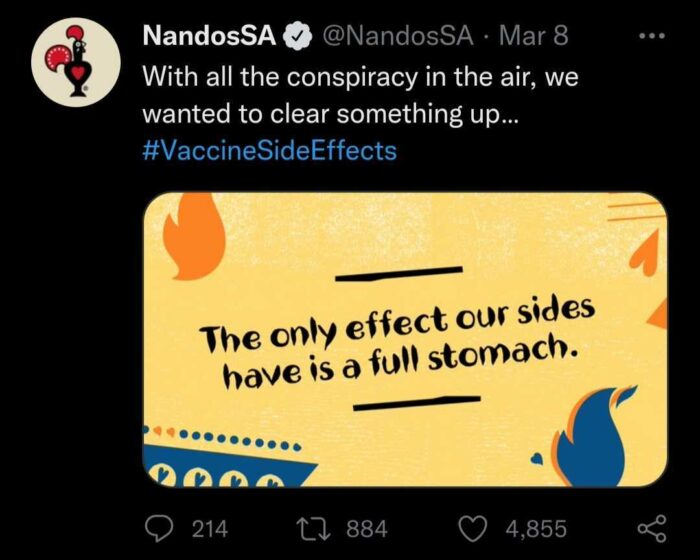Click the share icon on the tweet
Viewport: 700px width, 560px height.
coord(652,529)
